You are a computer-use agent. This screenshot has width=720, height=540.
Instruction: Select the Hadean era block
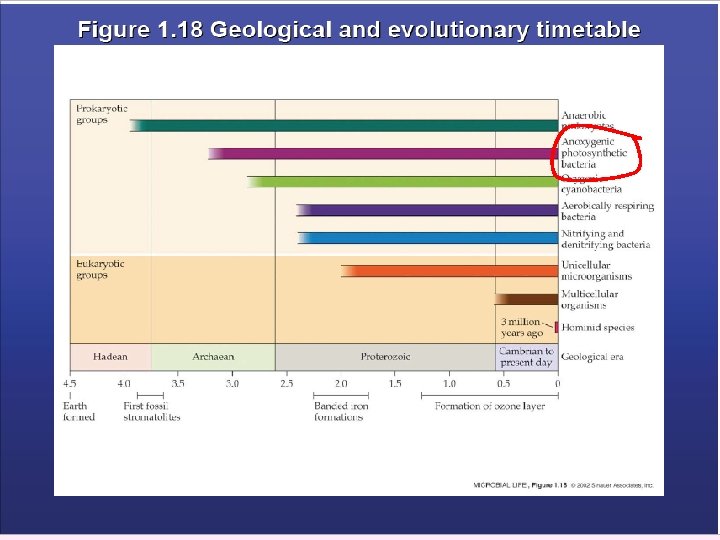111,357
